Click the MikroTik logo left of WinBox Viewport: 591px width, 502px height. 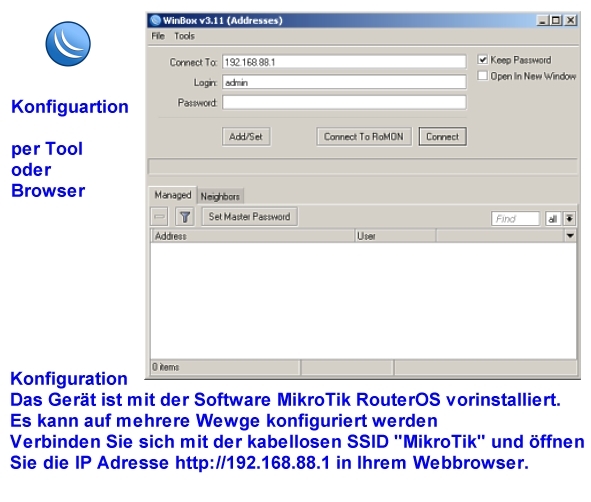pyautogui.click(x=68, y=44)
